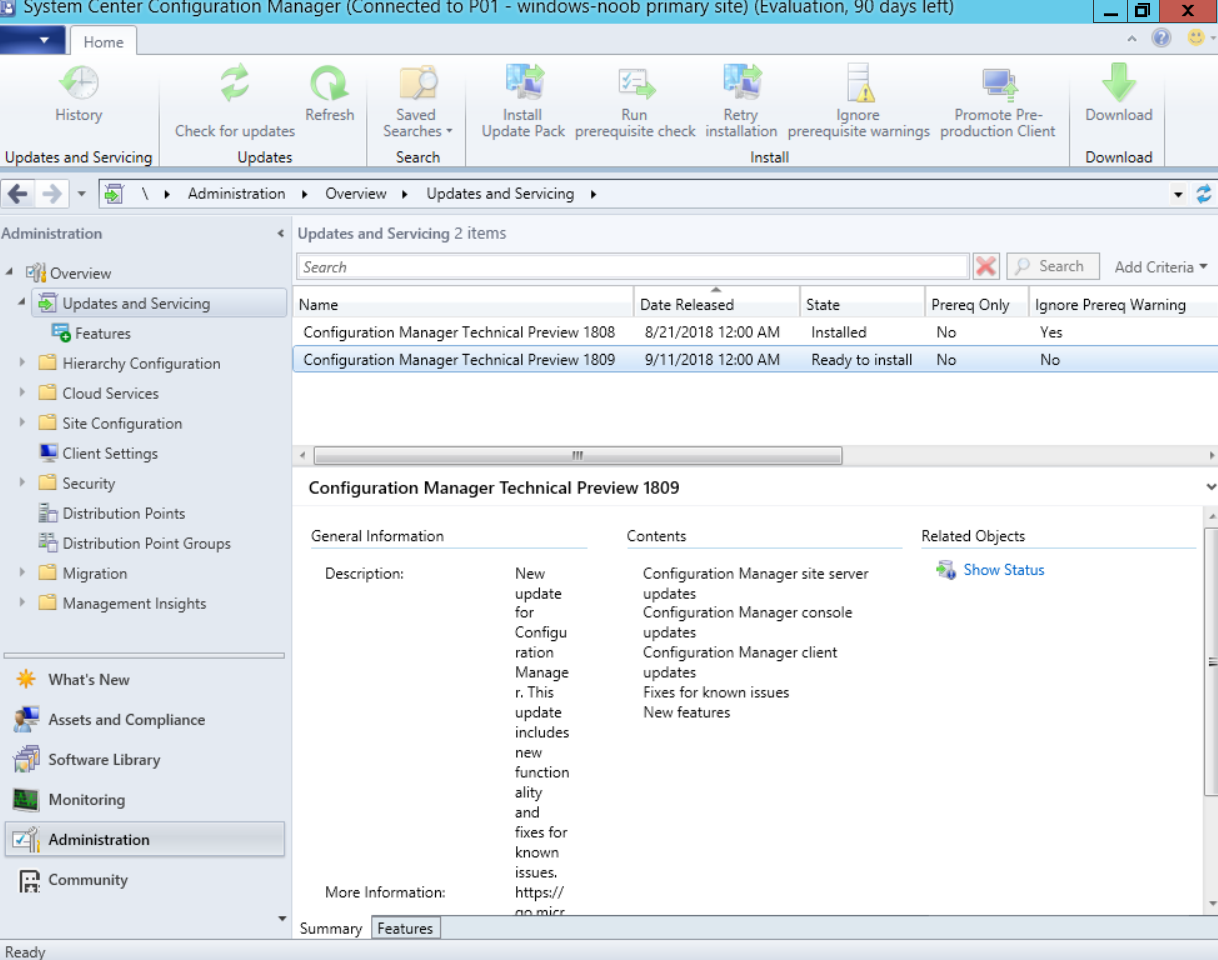
Task: Collapse the Administration navigation pane
Action: coord(281,234)
